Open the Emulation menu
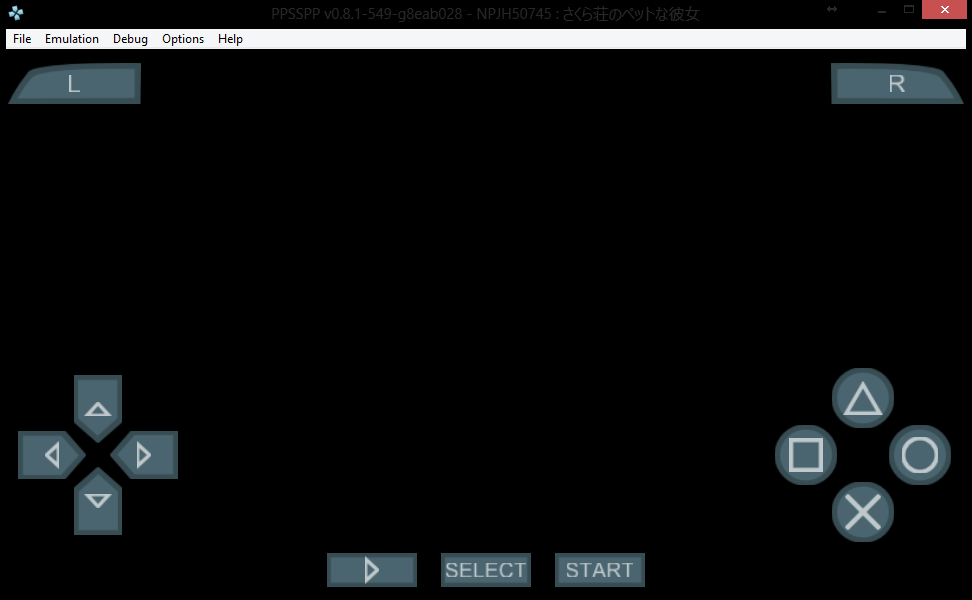The width and height of the screenshot is (972, 600). (x=72, y=39)
